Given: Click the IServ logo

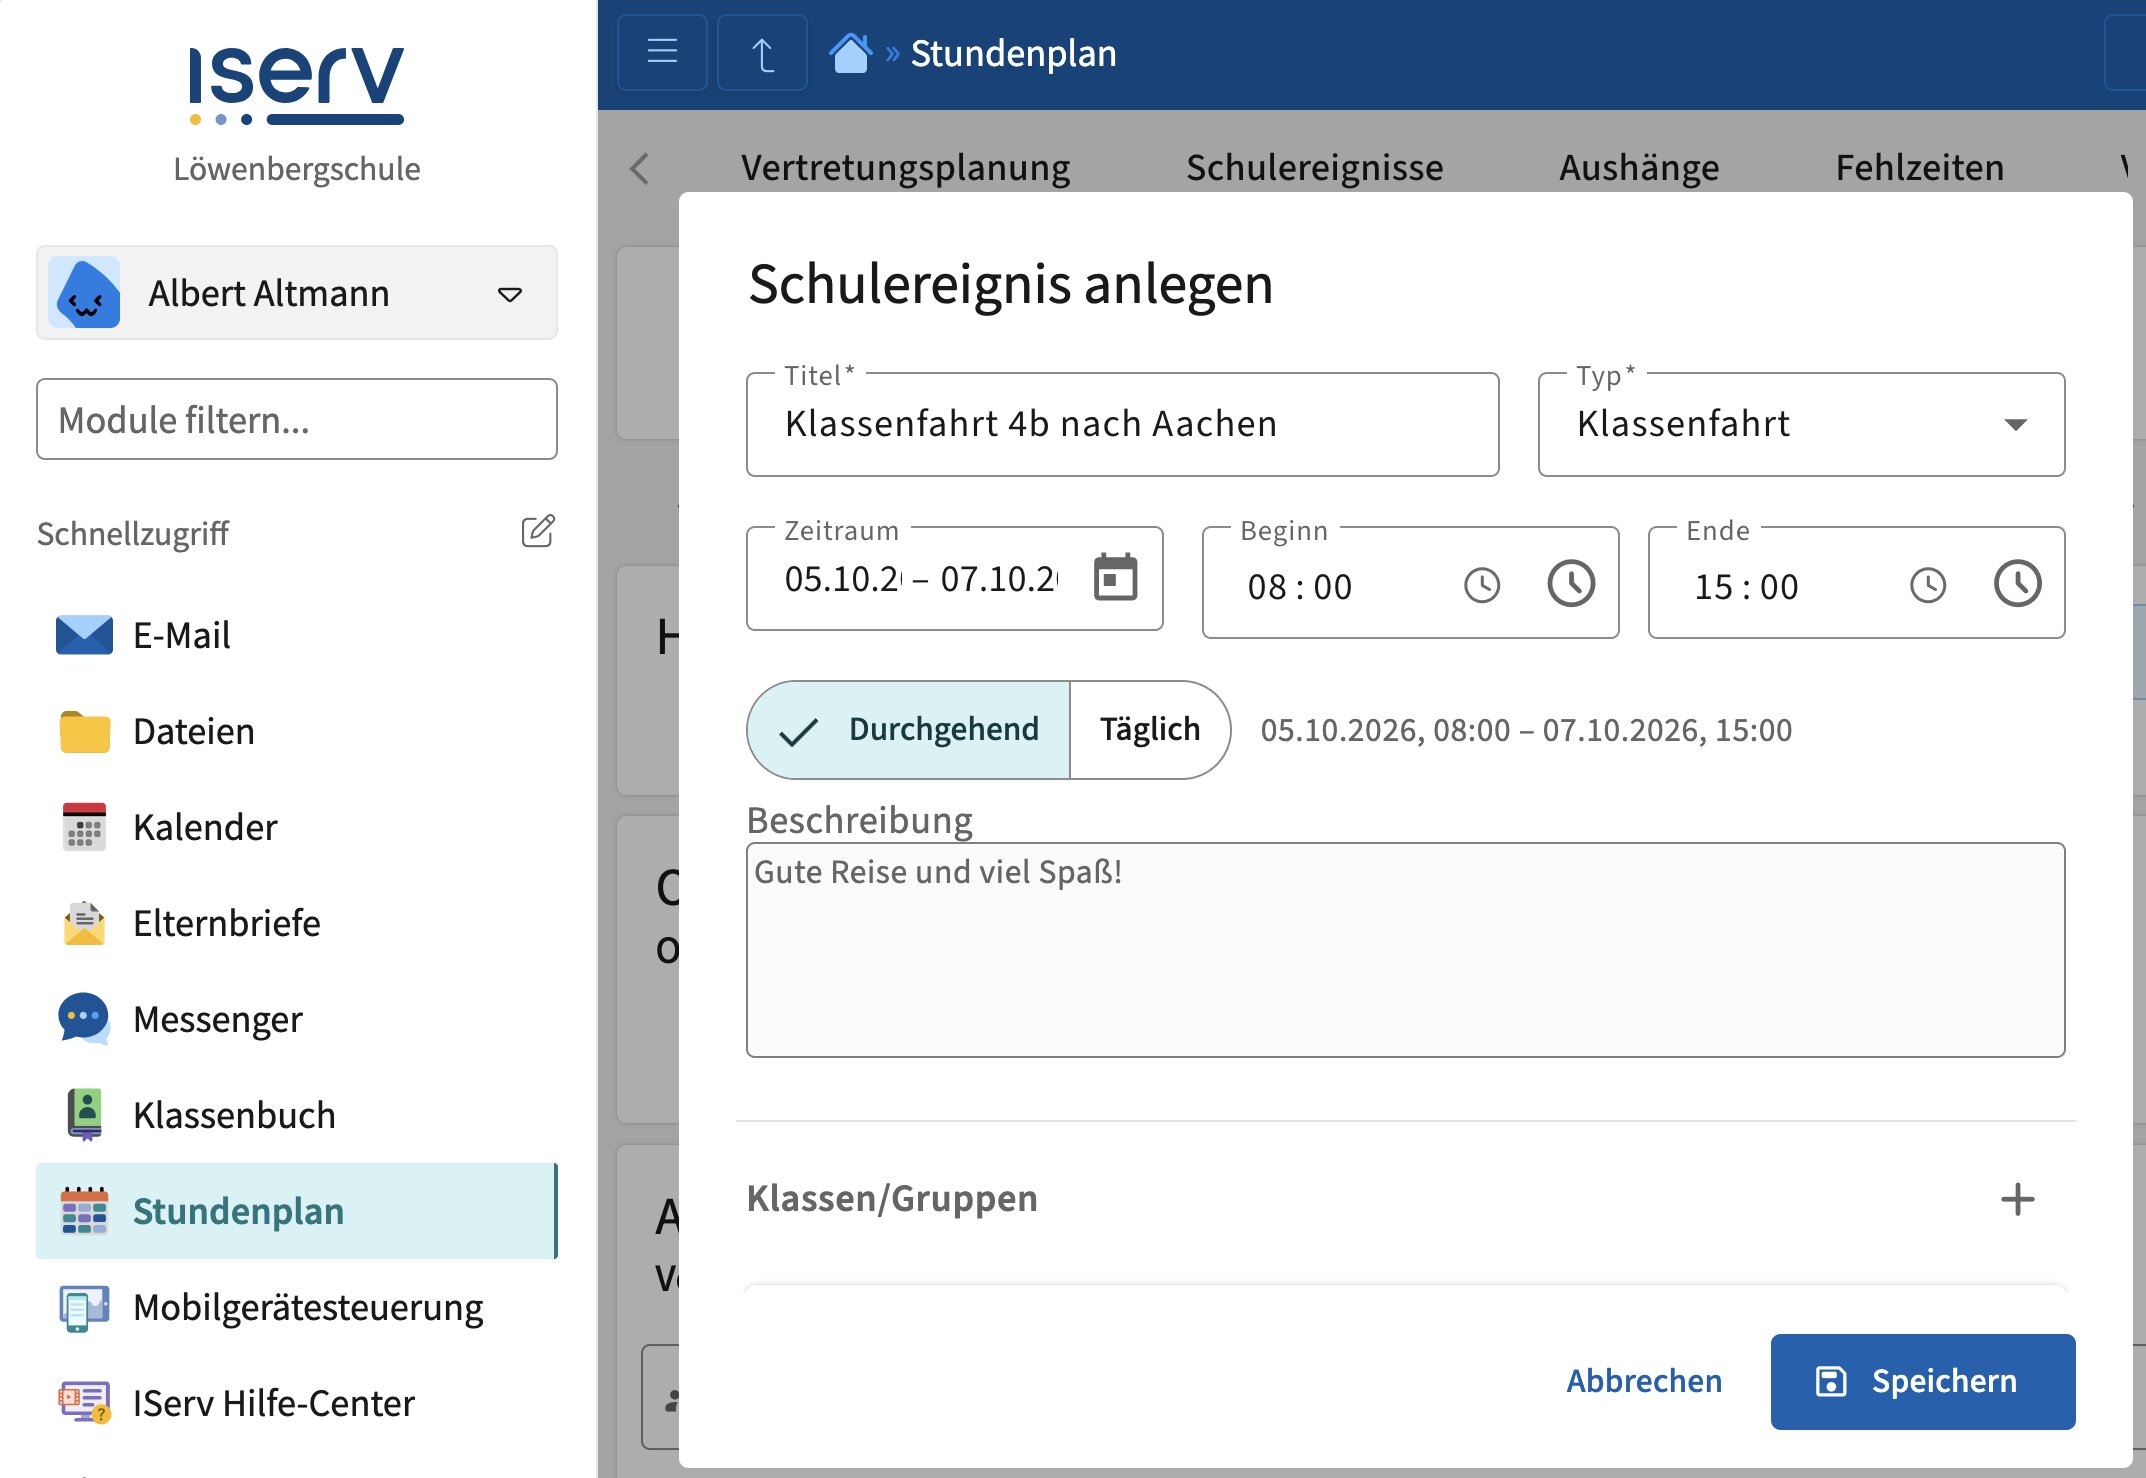Looking at the screenshot, I should coord(296,85).
